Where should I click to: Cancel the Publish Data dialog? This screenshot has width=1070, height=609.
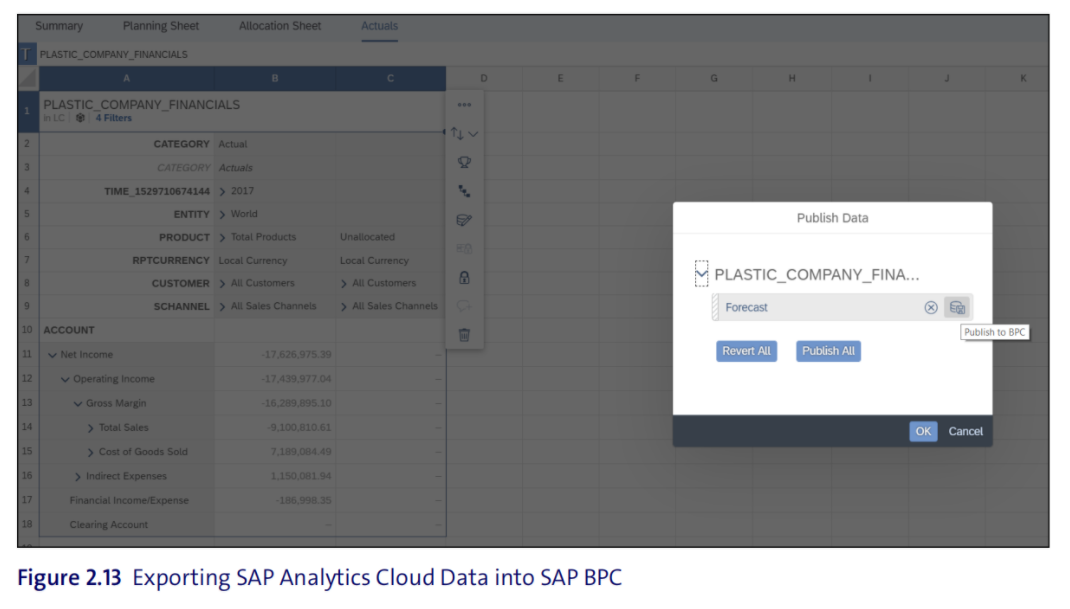pos(966,431)
